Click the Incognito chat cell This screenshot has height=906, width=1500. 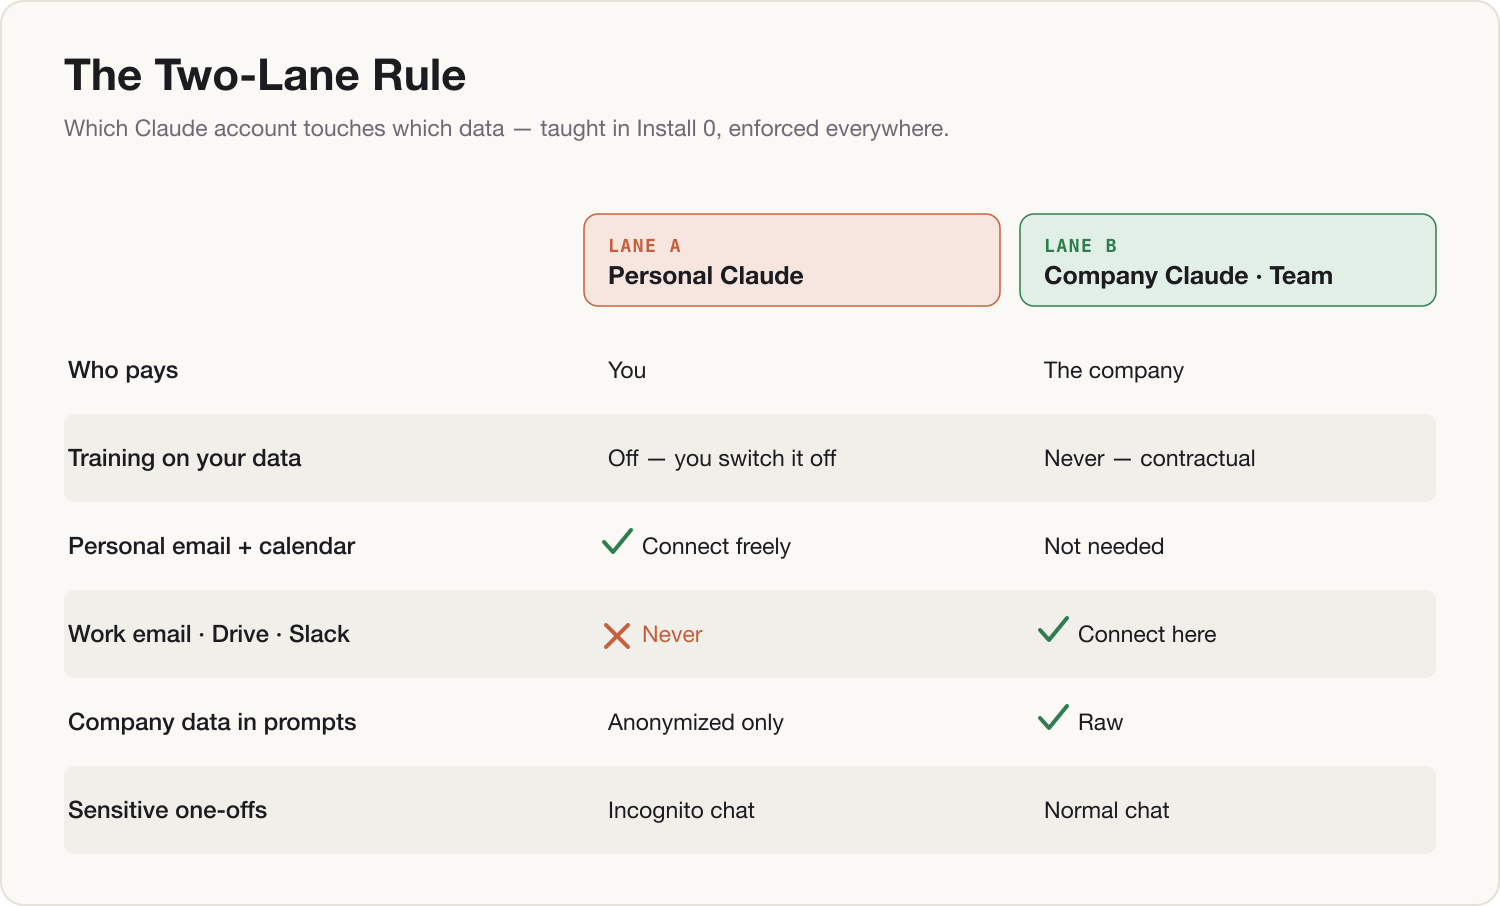tap(681, 810)
